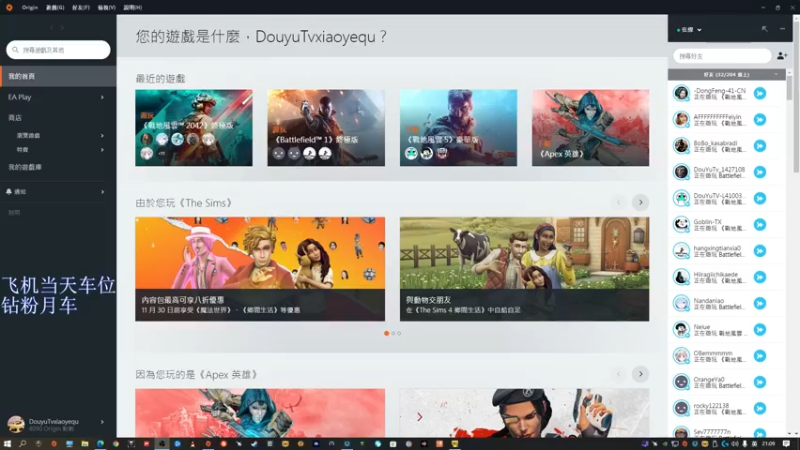Open Windows taskbar search
The height and width of the screenshot is (450, 800).
coord(22,444)
